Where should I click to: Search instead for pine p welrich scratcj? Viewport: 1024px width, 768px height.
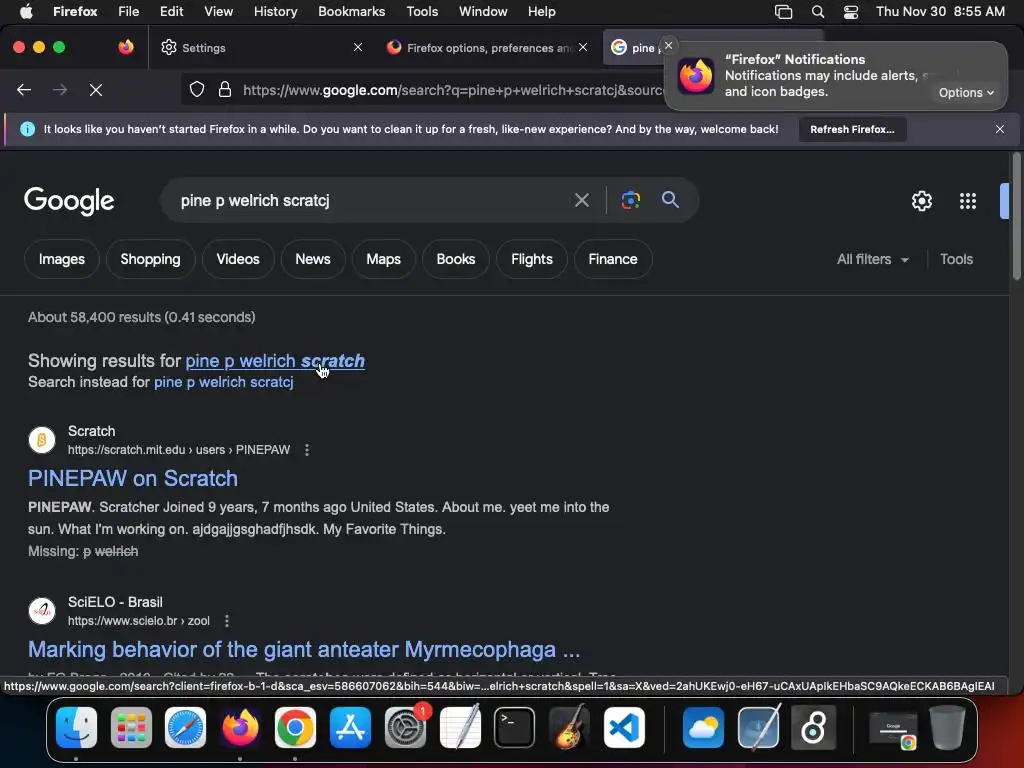[x=223, y=382]
